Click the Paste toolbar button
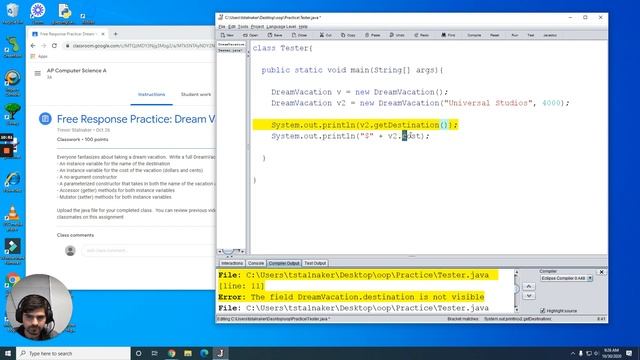 click(372, 35)
